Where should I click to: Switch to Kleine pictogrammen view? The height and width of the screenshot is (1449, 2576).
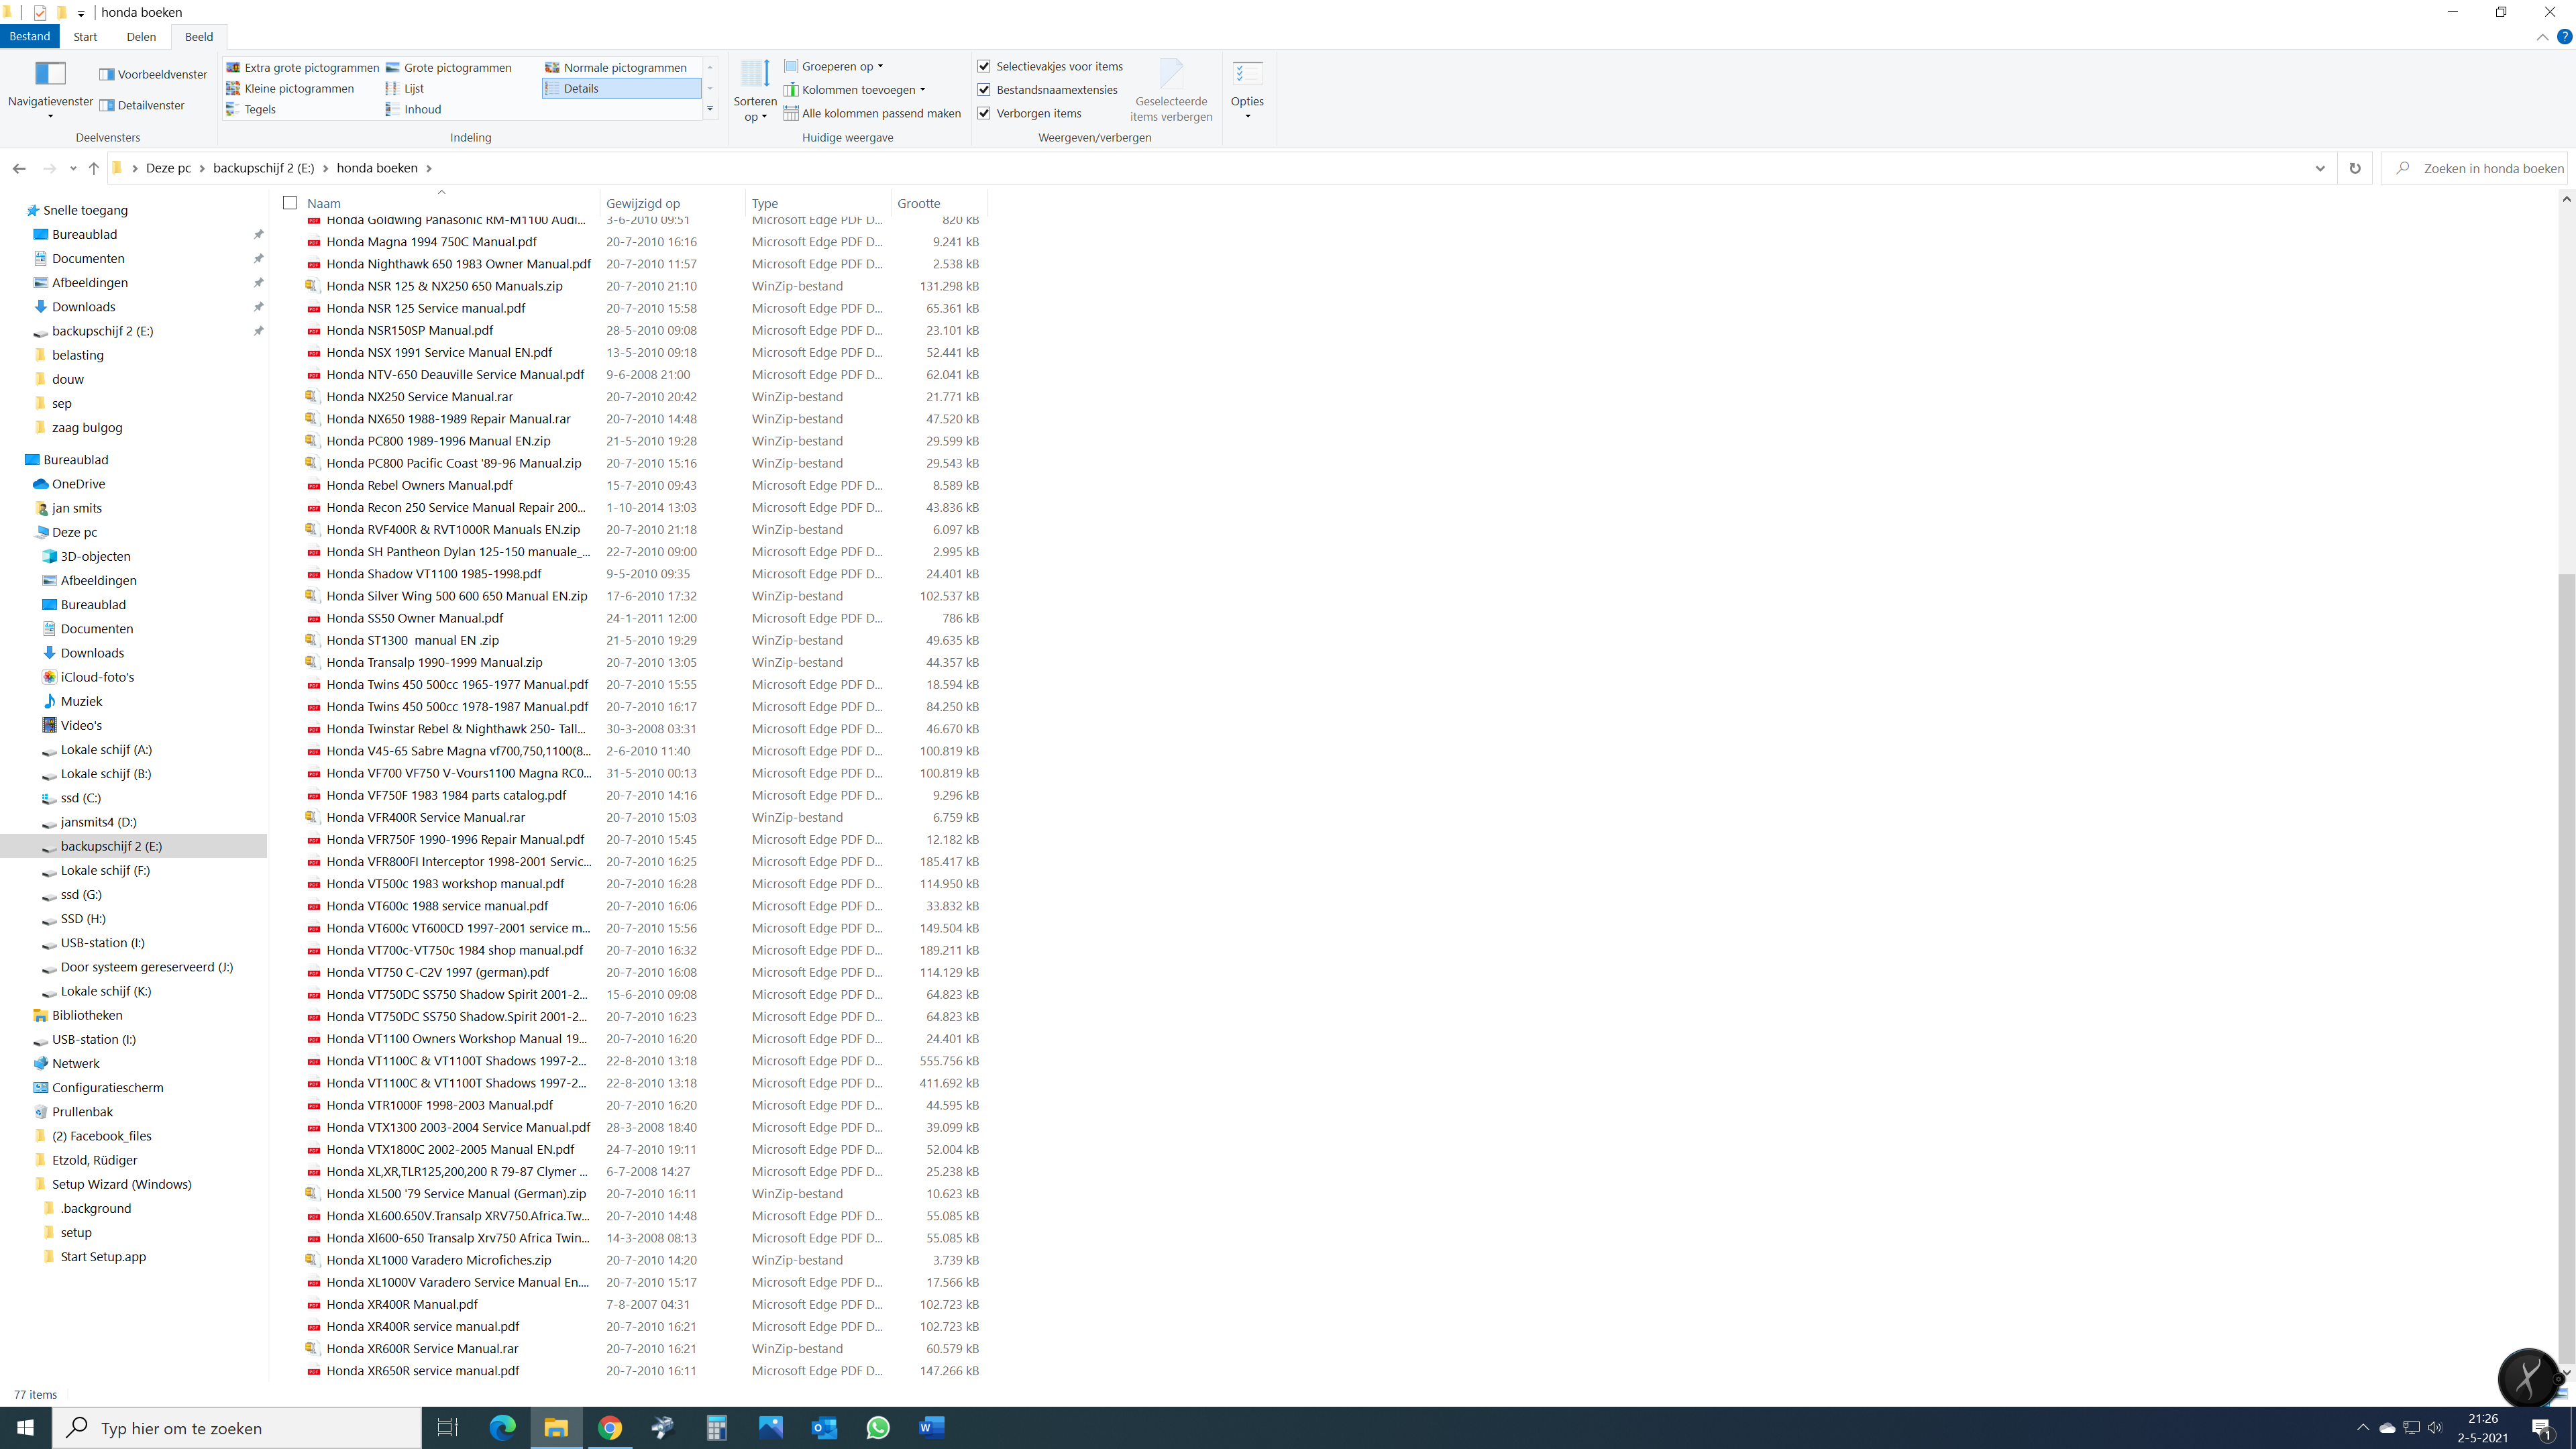pyautogui.click(x=291, y=88)
